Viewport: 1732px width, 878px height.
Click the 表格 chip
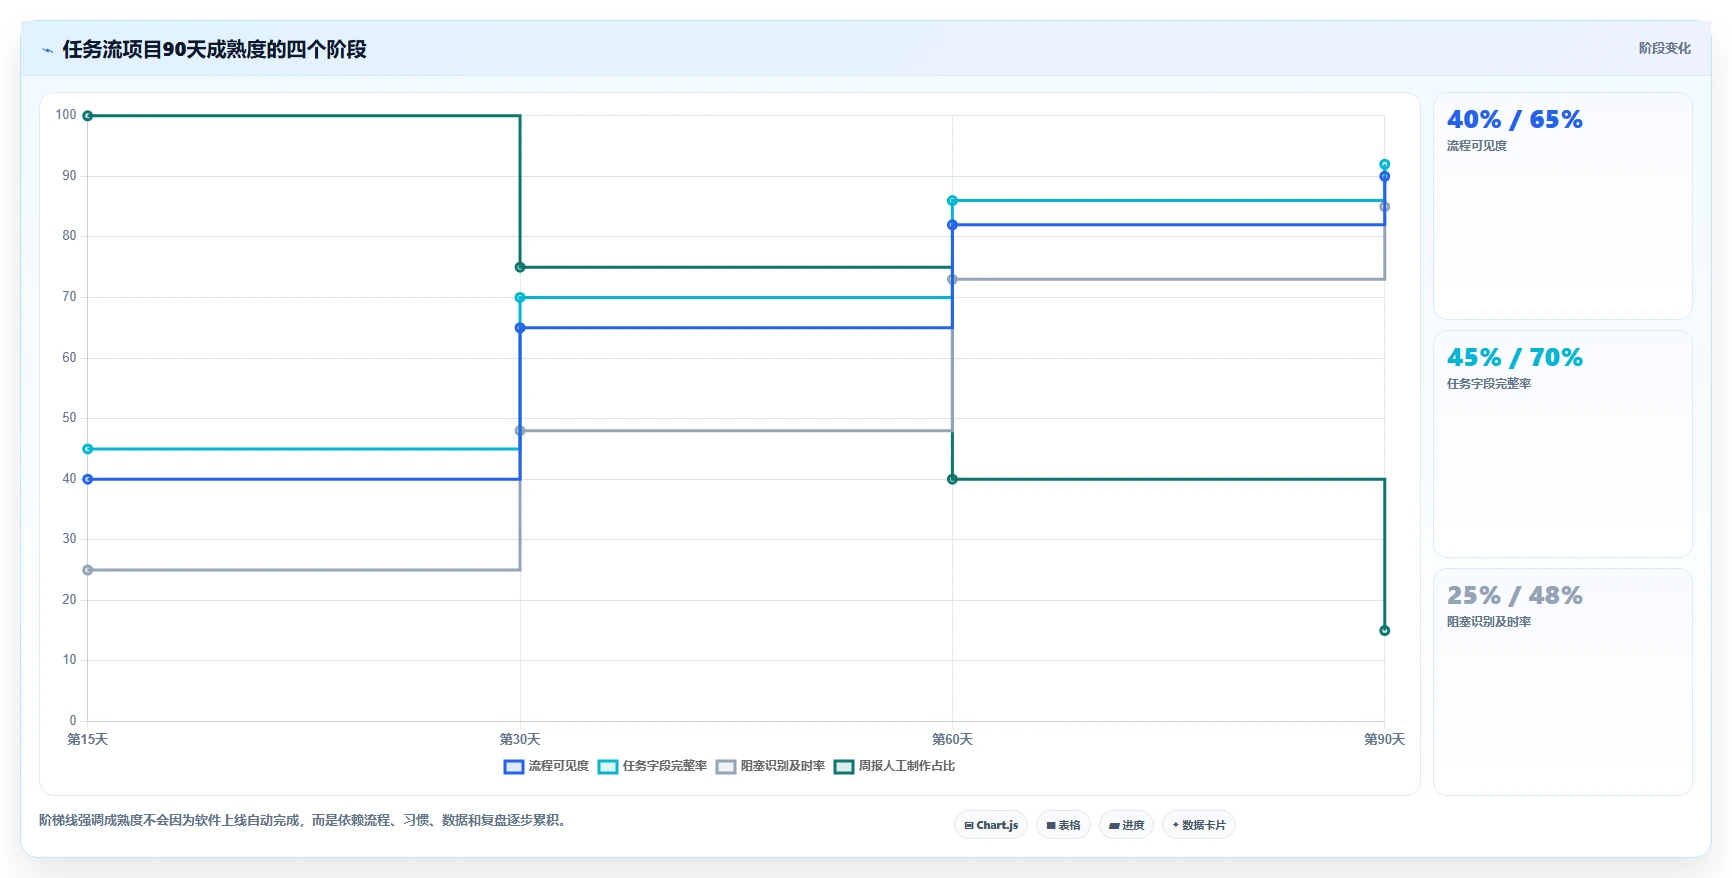[1063, 825]
